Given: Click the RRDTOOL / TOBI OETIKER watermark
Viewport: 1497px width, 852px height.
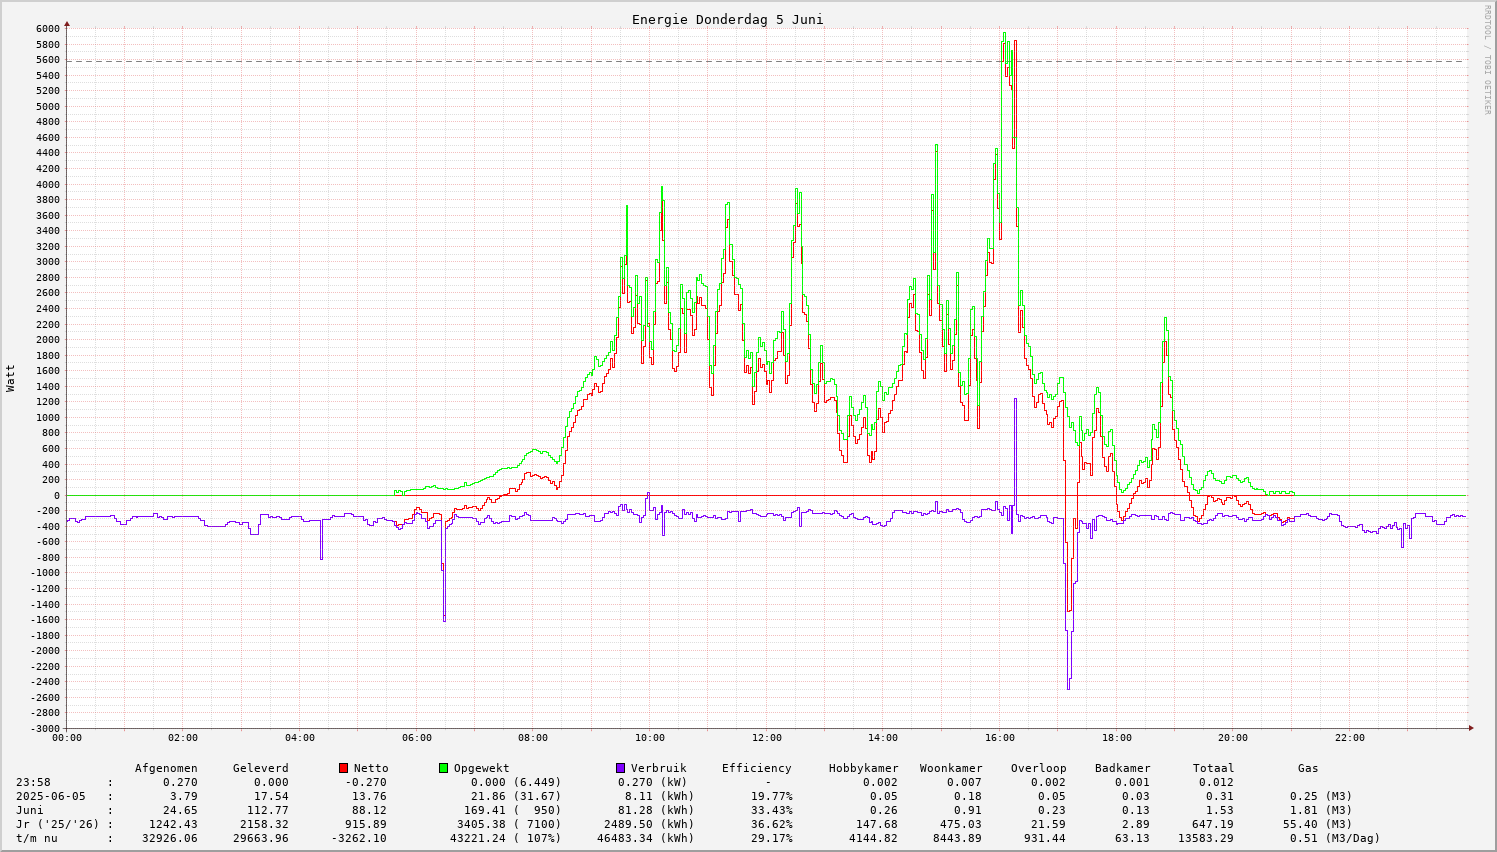Looking at the screenshot, I should (1487, 58).
